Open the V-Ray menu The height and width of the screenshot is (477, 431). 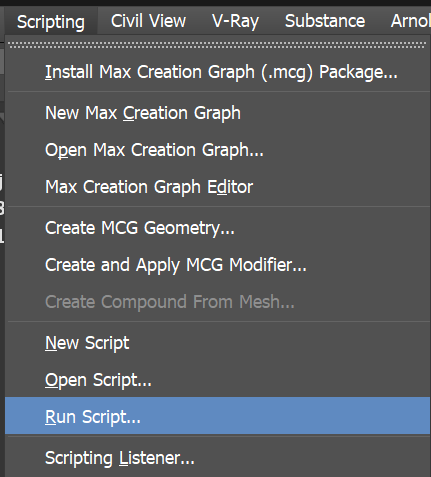click(x=235, y=21)
